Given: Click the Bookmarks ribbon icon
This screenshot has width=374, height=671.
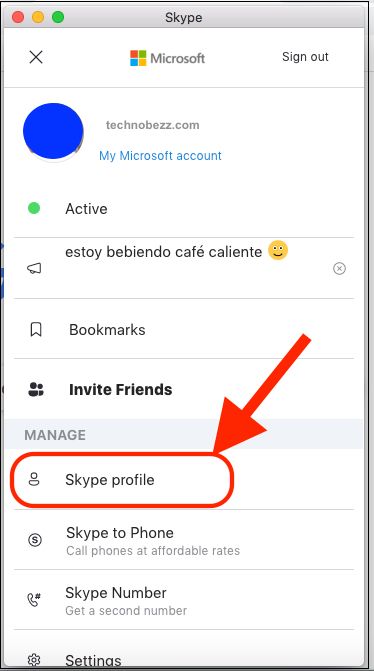Looking at the screenshot, I should [x=36, y=330].
